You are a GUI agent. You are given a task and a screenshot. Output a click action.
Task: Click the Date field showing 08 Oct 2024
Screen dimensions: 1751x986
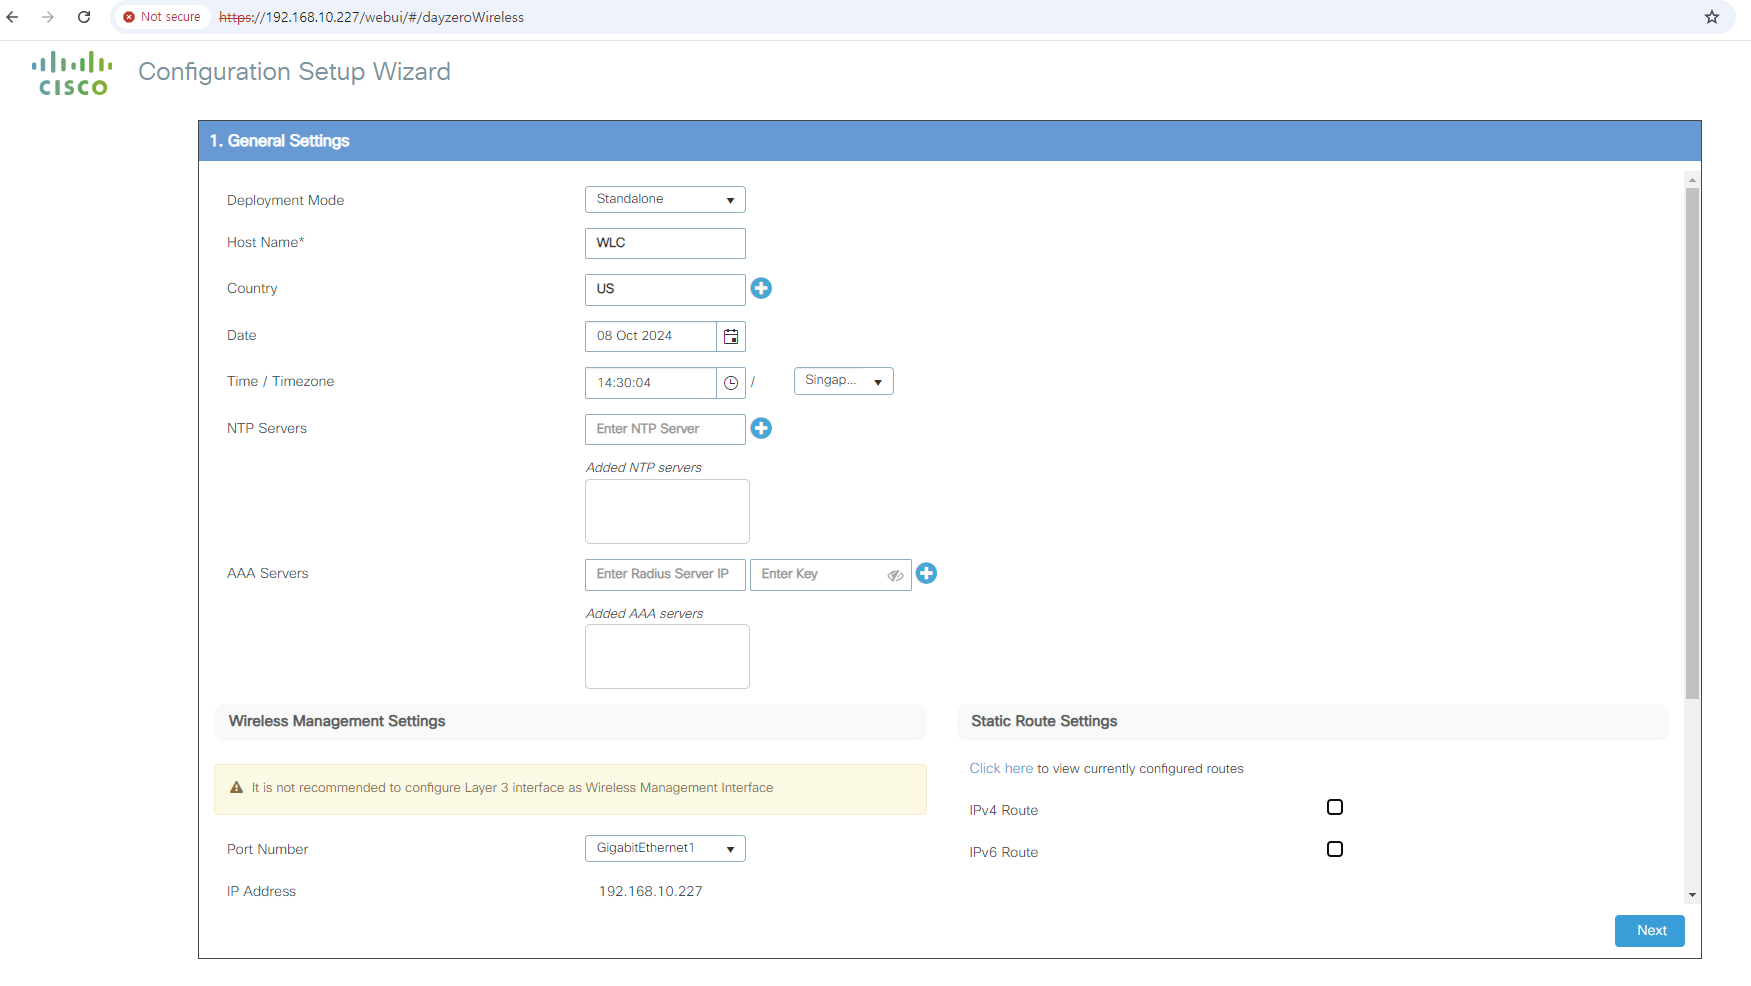(x=651, y=336)
